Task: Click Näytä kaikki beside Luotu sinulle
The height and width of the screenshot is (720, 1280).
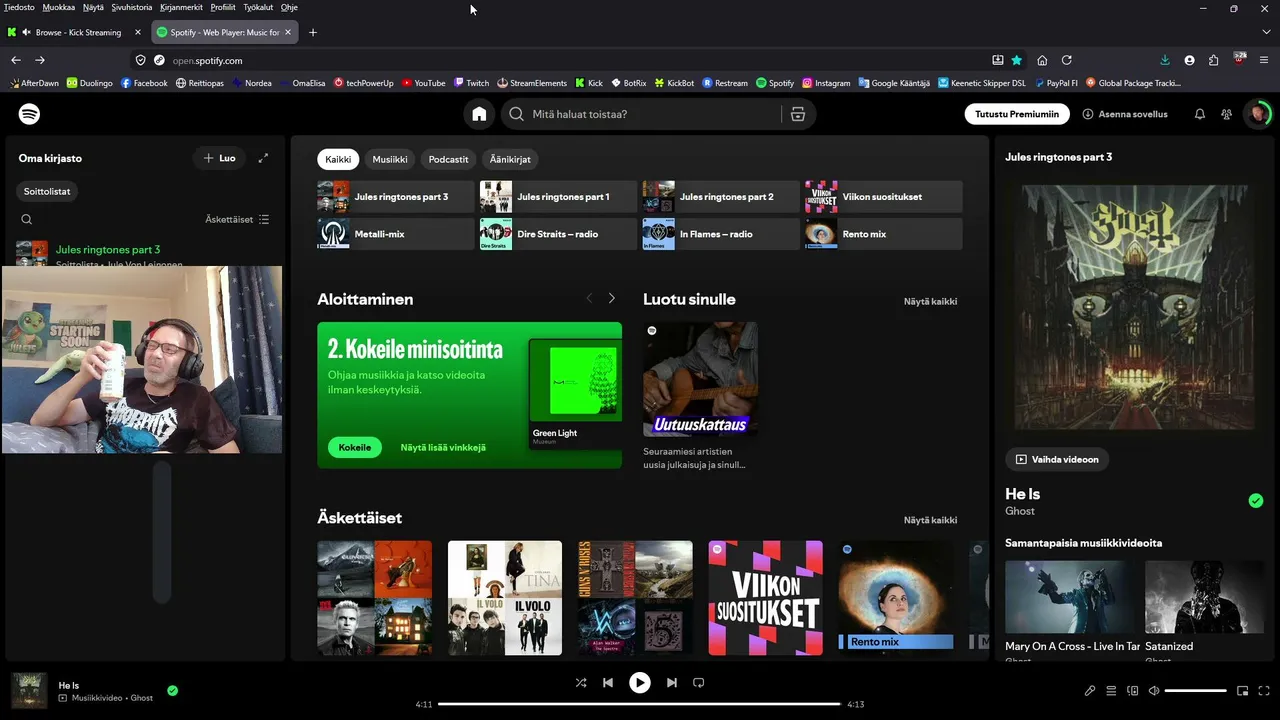Action: tap(930, 301)
